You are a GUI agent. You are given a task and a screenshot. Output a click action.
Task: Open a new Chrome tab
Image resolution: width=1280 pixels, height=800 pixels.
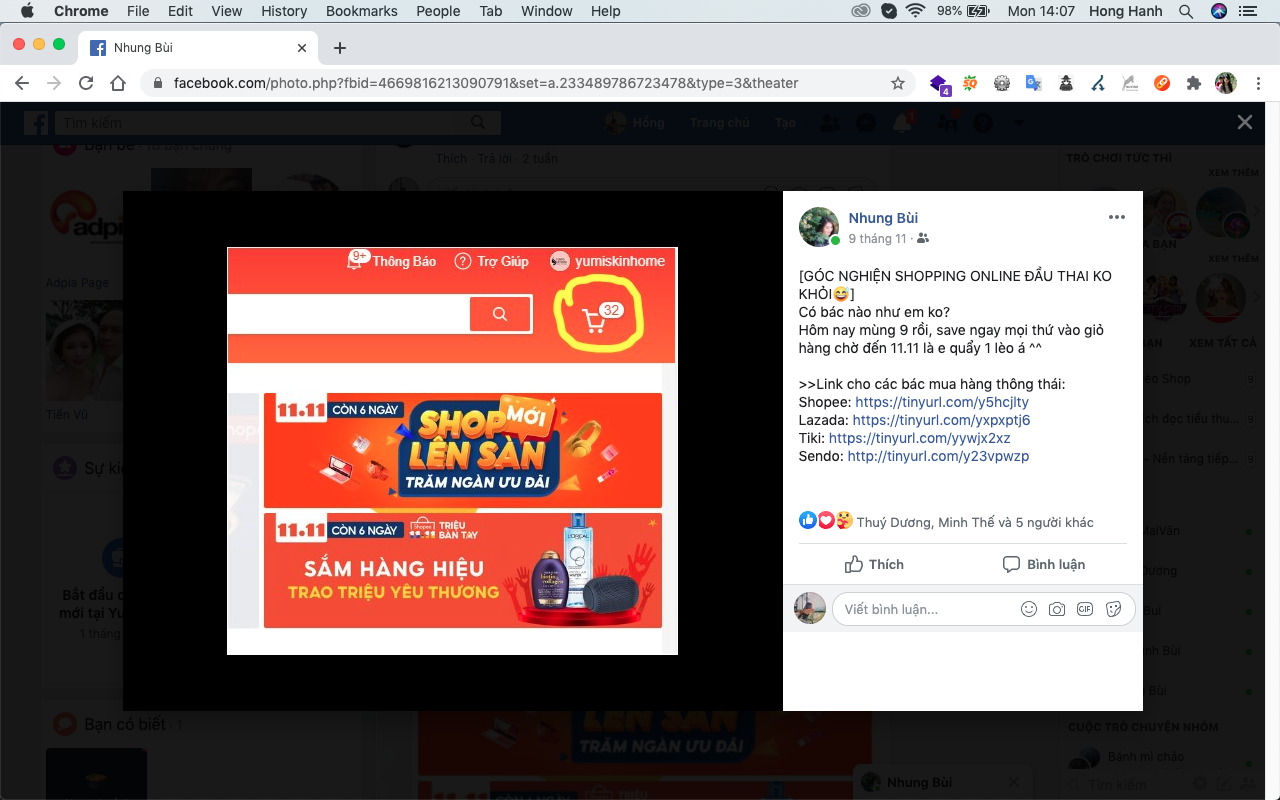(340, 48)
